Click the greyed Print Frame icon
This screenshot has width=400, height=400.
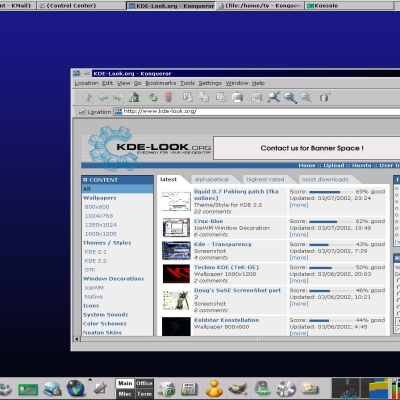click(x=257, y=97)
